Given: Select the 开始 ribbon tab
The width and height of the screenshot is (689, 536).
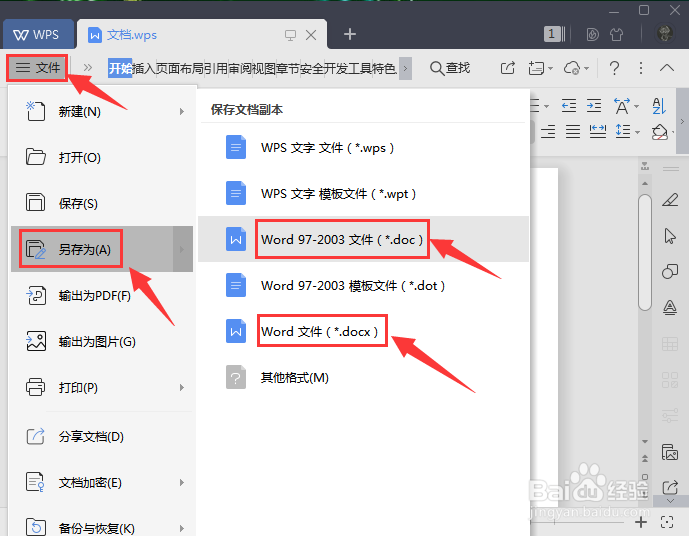Looking at the screenshot, I should [x=120, y=68].
